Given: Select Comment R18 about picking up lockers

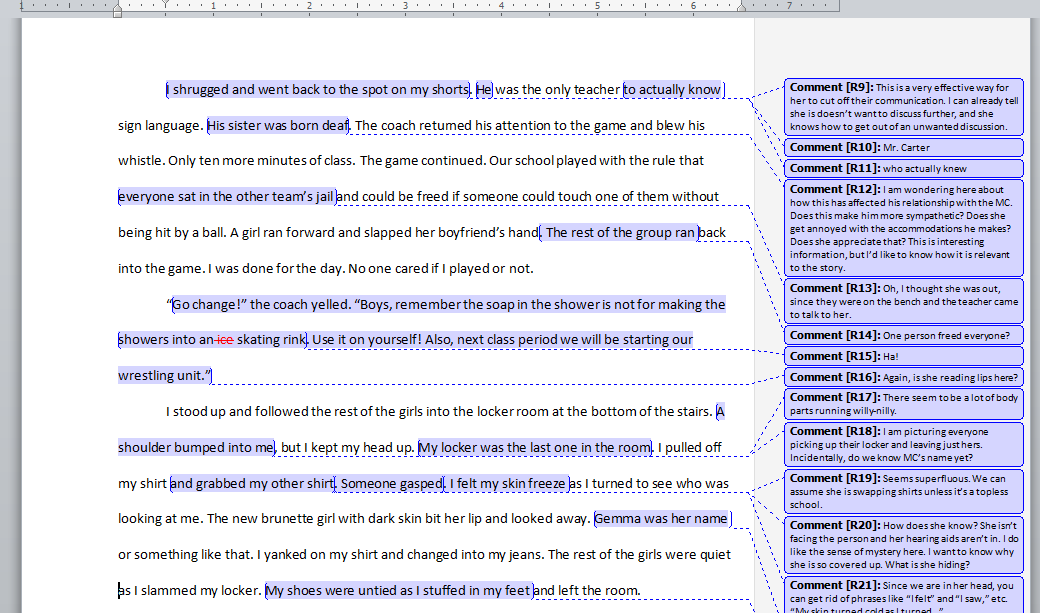Looking at the screenshot, I should (x=903, y=444).
